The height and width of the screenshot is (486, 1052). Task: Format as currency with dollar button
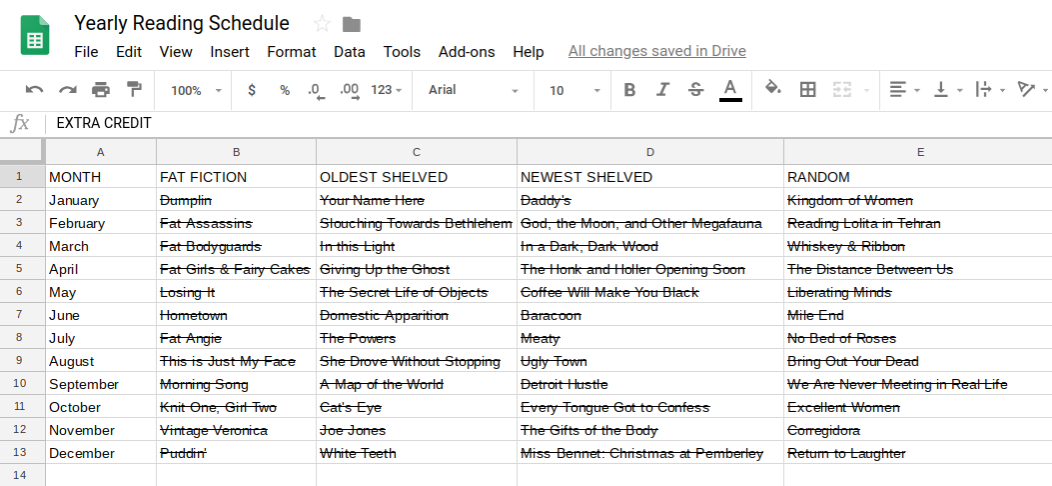pyautogui.click(x=252, y=90)
